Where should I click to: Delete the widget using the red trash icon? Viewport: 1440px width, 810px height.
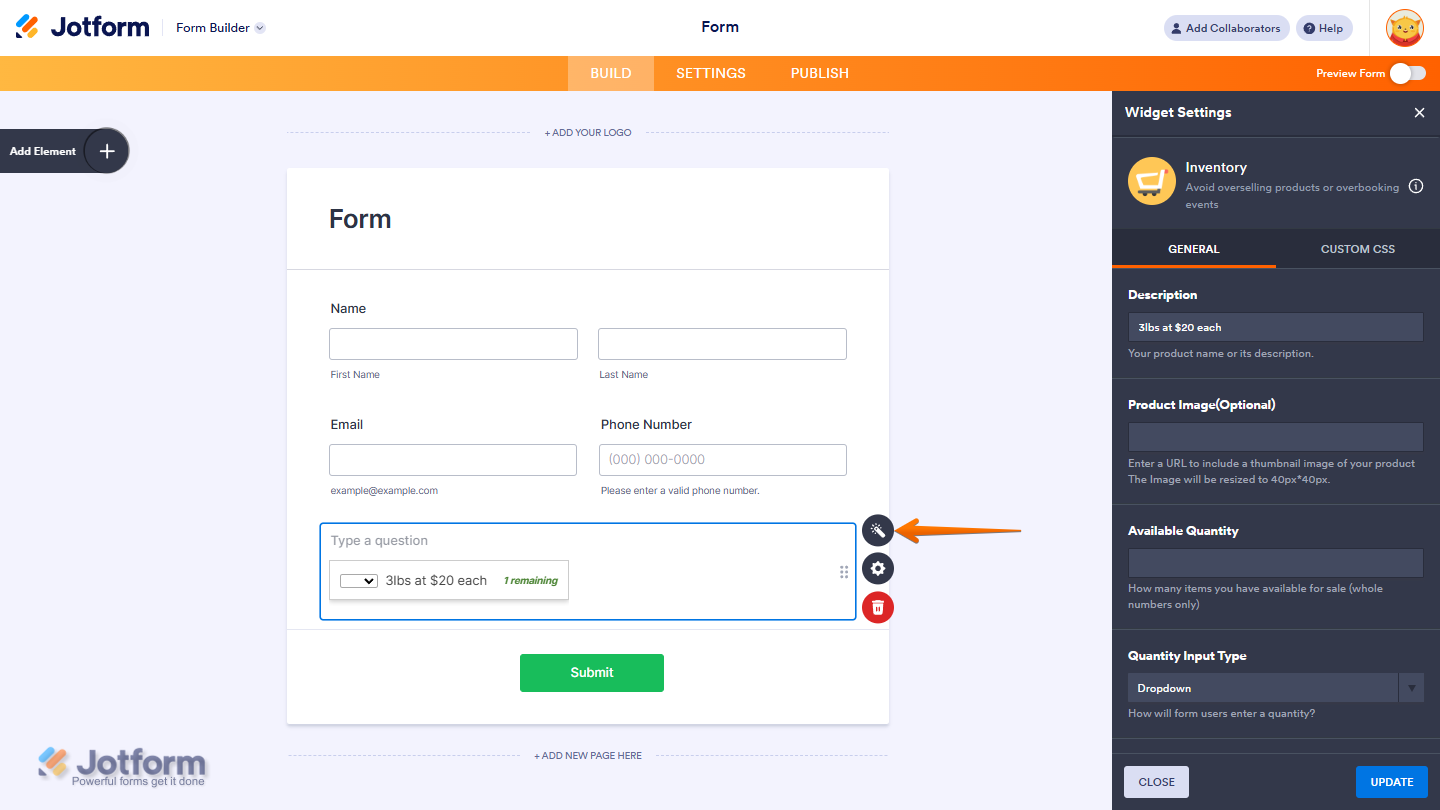click(877, 607)
